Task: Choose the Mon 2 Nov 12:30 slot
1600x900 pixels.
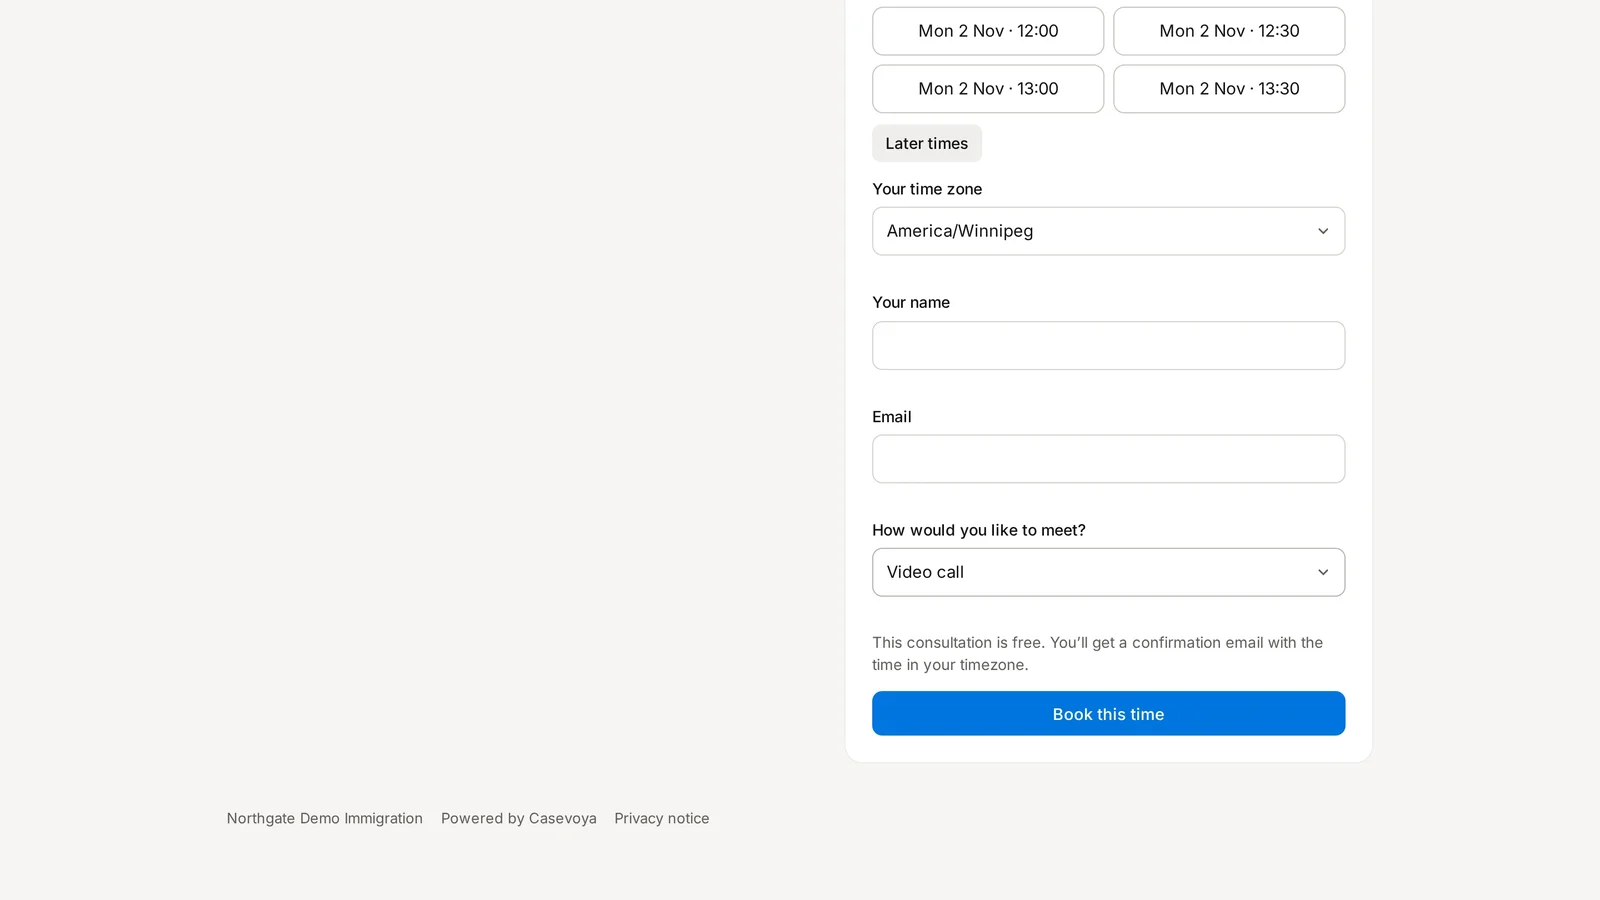Action: point(1229,31)
